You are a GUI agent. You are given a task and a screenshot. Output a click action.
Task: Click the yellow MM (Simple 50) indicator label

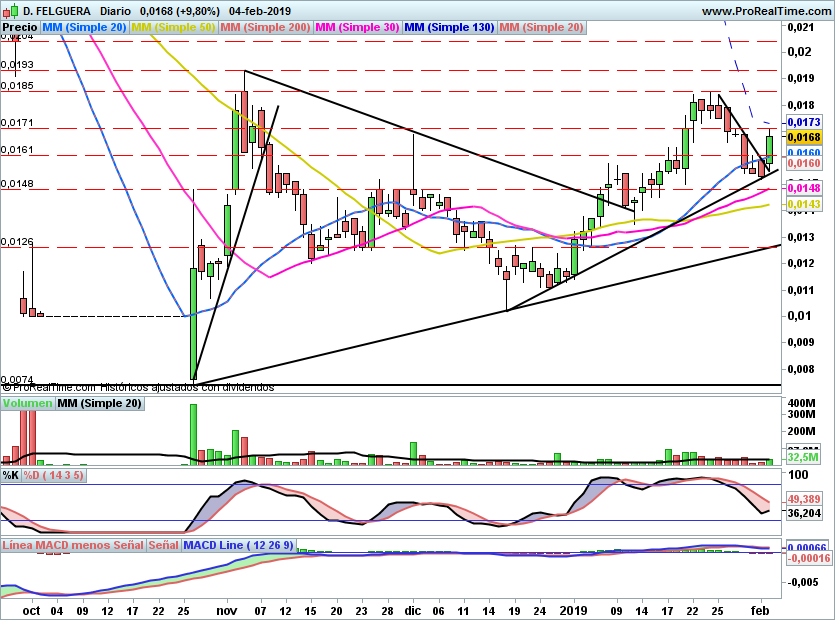click(x=173, y=27)
